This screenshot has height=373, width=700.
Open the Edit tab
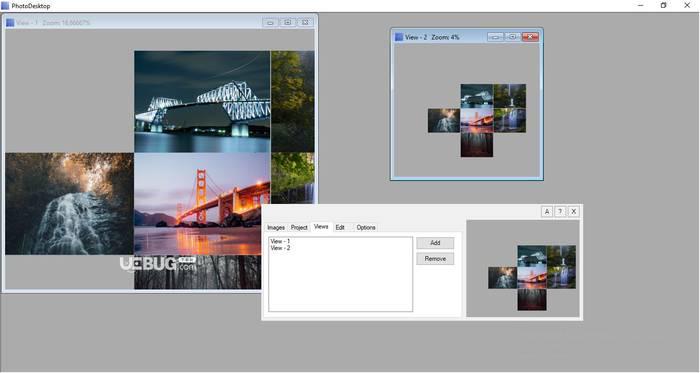pyautogui.click(x=340, y=228)
